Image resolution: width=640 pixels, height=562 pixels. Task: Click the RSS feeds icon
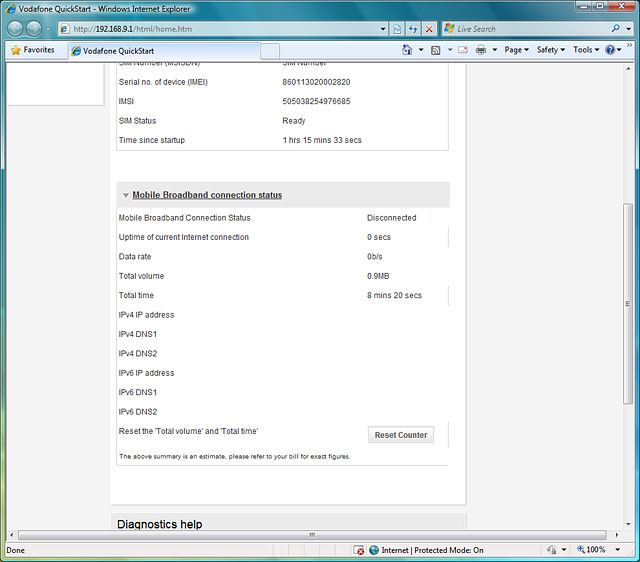click(x=437, y=50)
